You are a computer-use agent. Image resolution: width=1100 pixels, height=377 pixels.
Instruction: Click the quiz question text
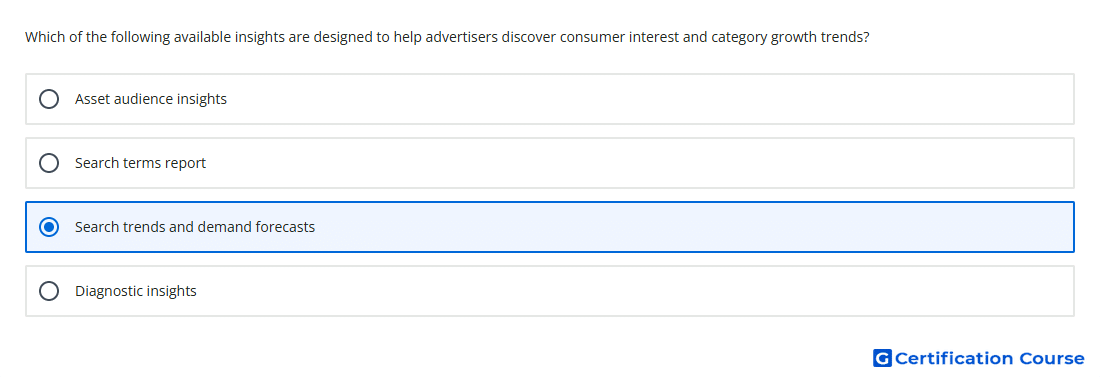click(x=447, y=37)
